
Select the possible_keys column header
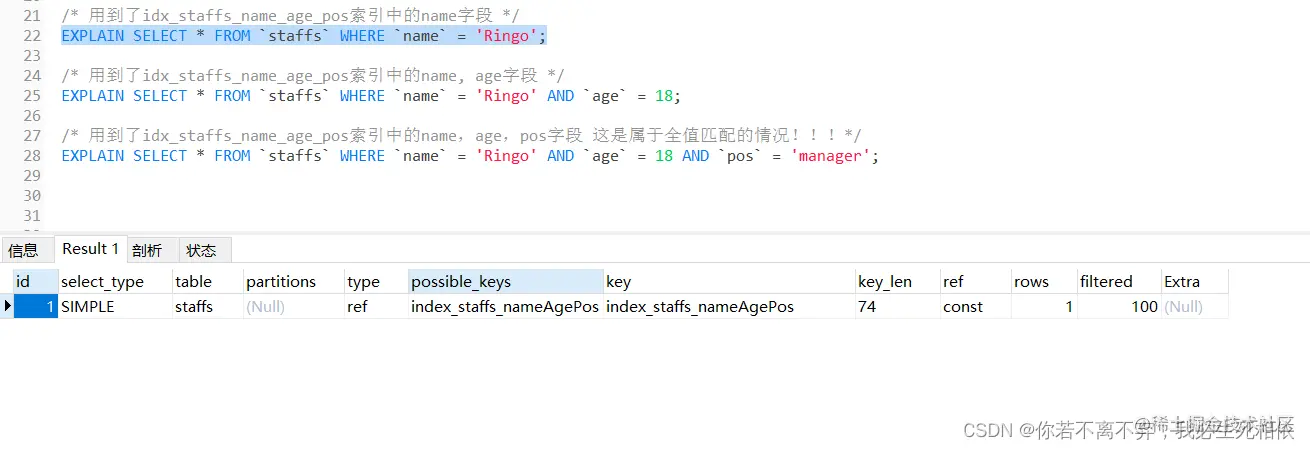coord(506,281)
